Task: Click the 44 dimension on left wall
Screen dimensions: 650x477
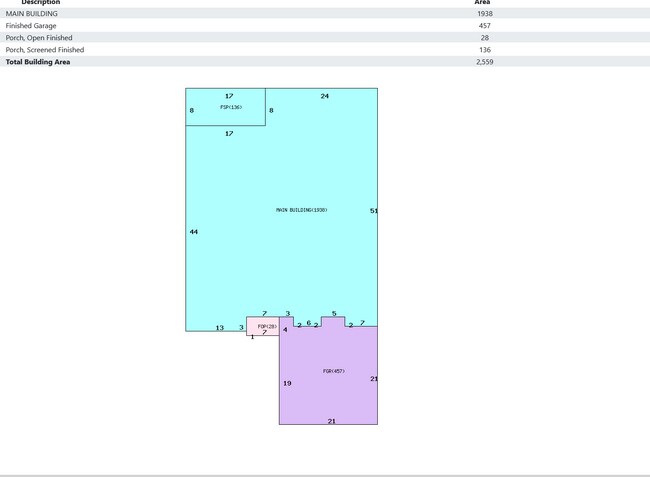Action: [194, 232]
